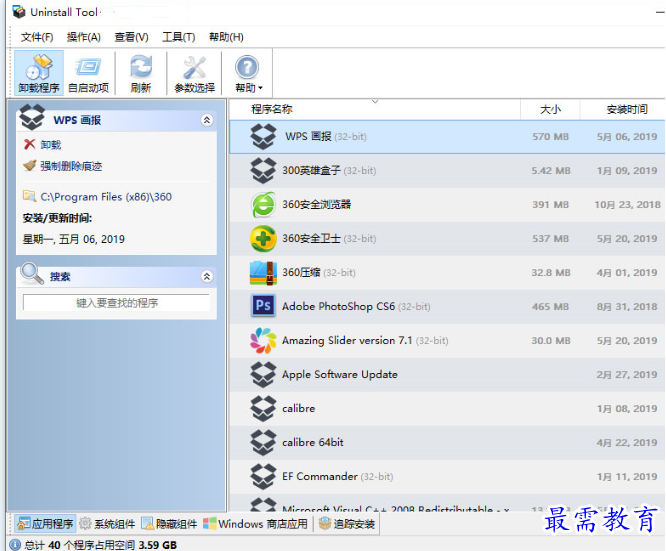Click the broom icon for 强制删除痕迹
Screen dimensions: 666x551
[29, 165]
